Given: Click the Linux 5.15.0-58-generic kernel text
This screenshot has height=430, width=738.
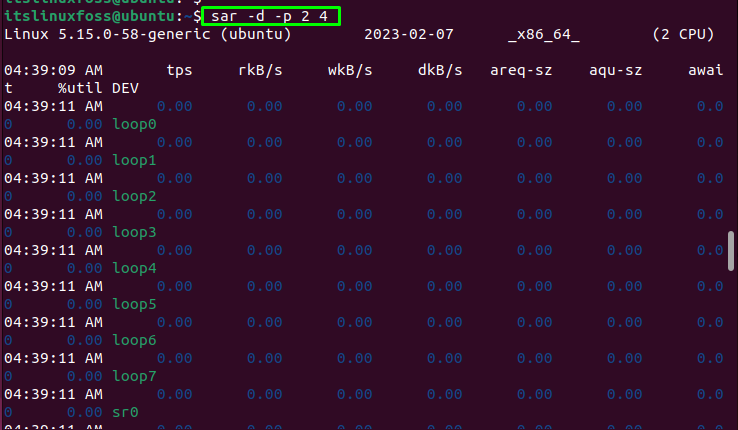Looking at the screenshot, I should tap(148, 34).
